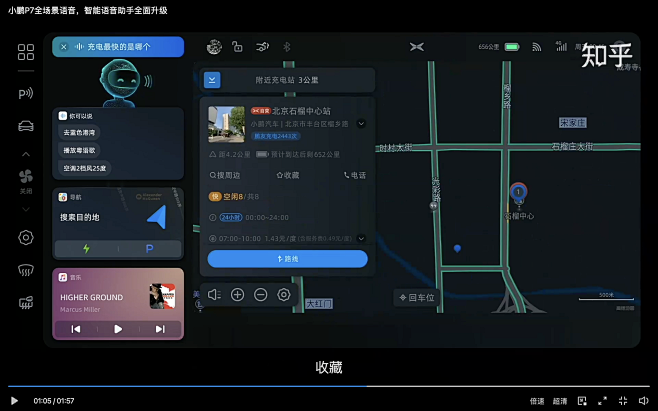Open the car controls icon in sidebar
The height and width of the screenshot is (411, 658).
[26, 126]
